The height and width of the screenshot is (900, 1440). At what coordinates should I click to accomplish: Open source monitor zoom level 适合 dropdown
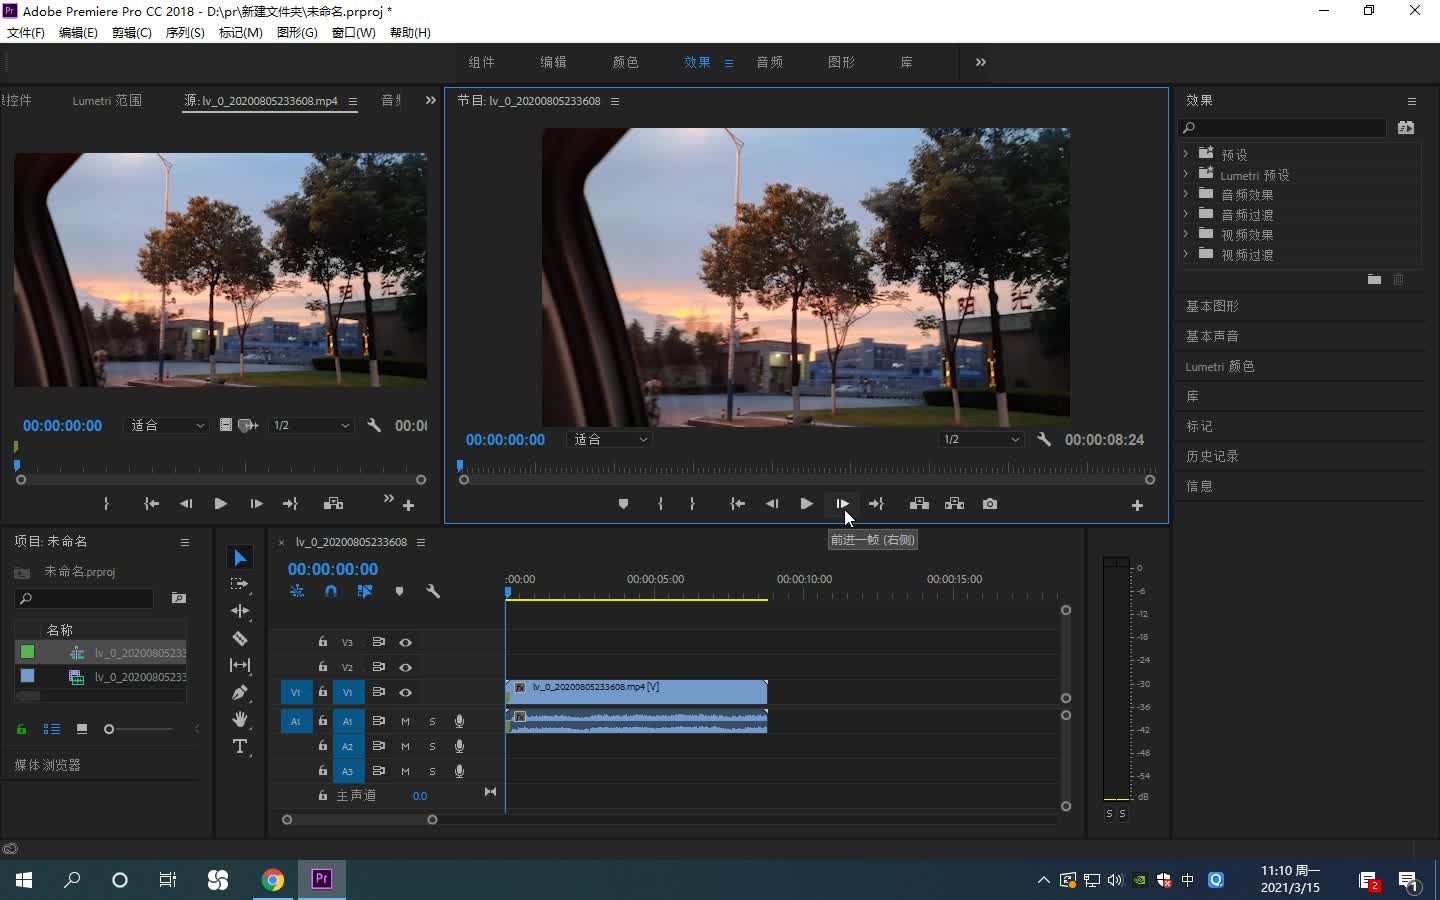point(167,425)
